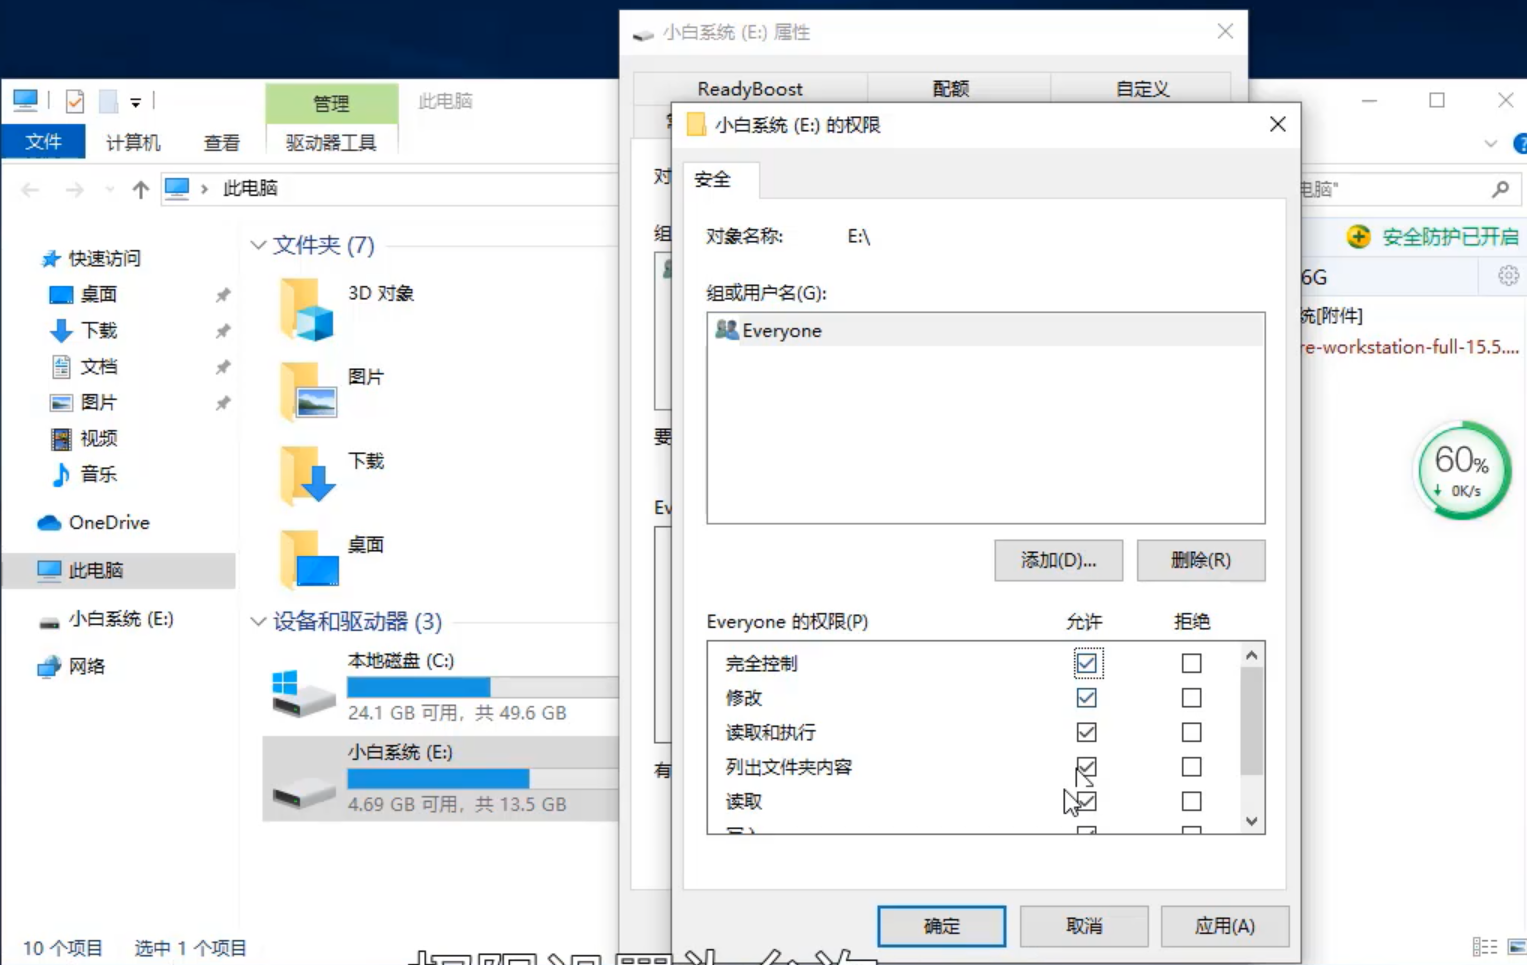Select the 网络 icon in navigation pane

tap(49, 667)
